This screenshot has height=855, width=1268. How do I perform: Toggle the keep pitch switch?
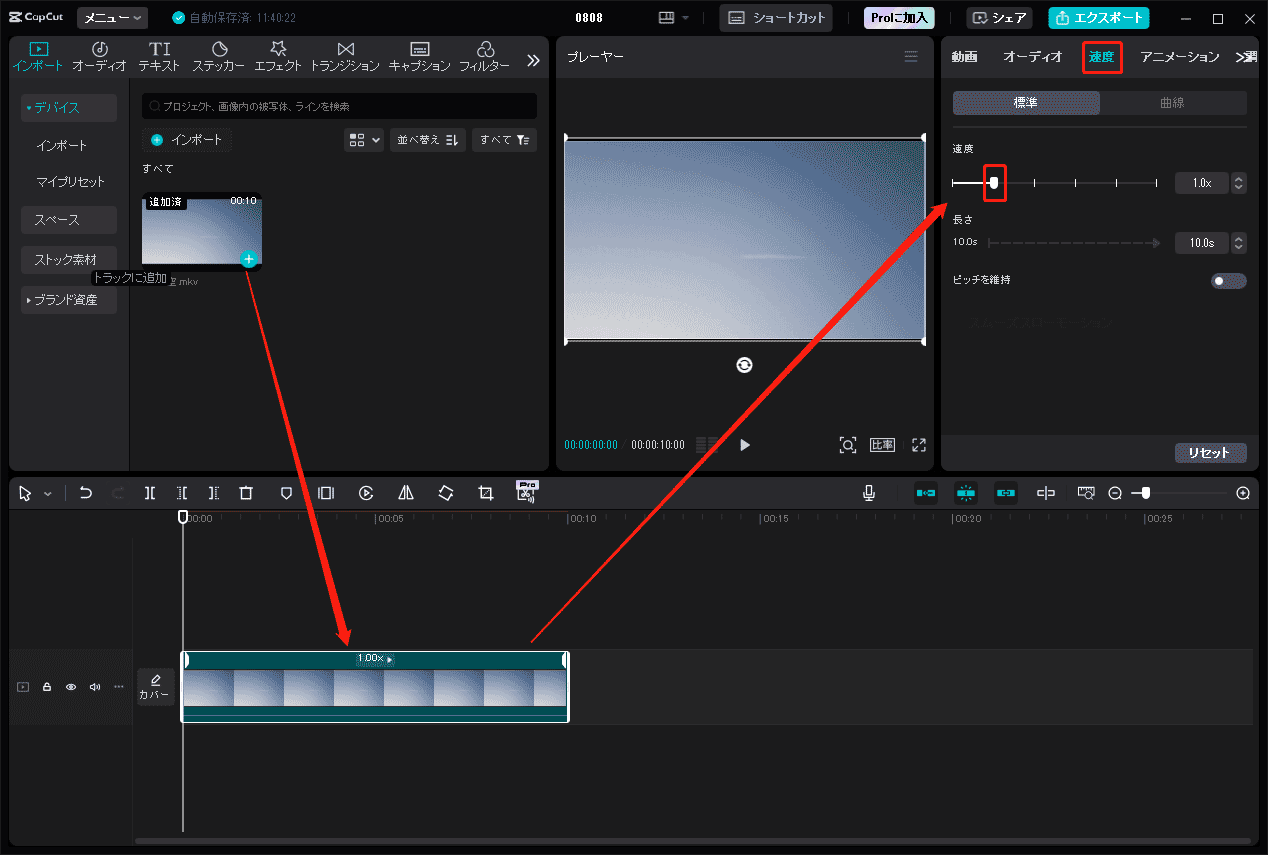coord(1228,281)
